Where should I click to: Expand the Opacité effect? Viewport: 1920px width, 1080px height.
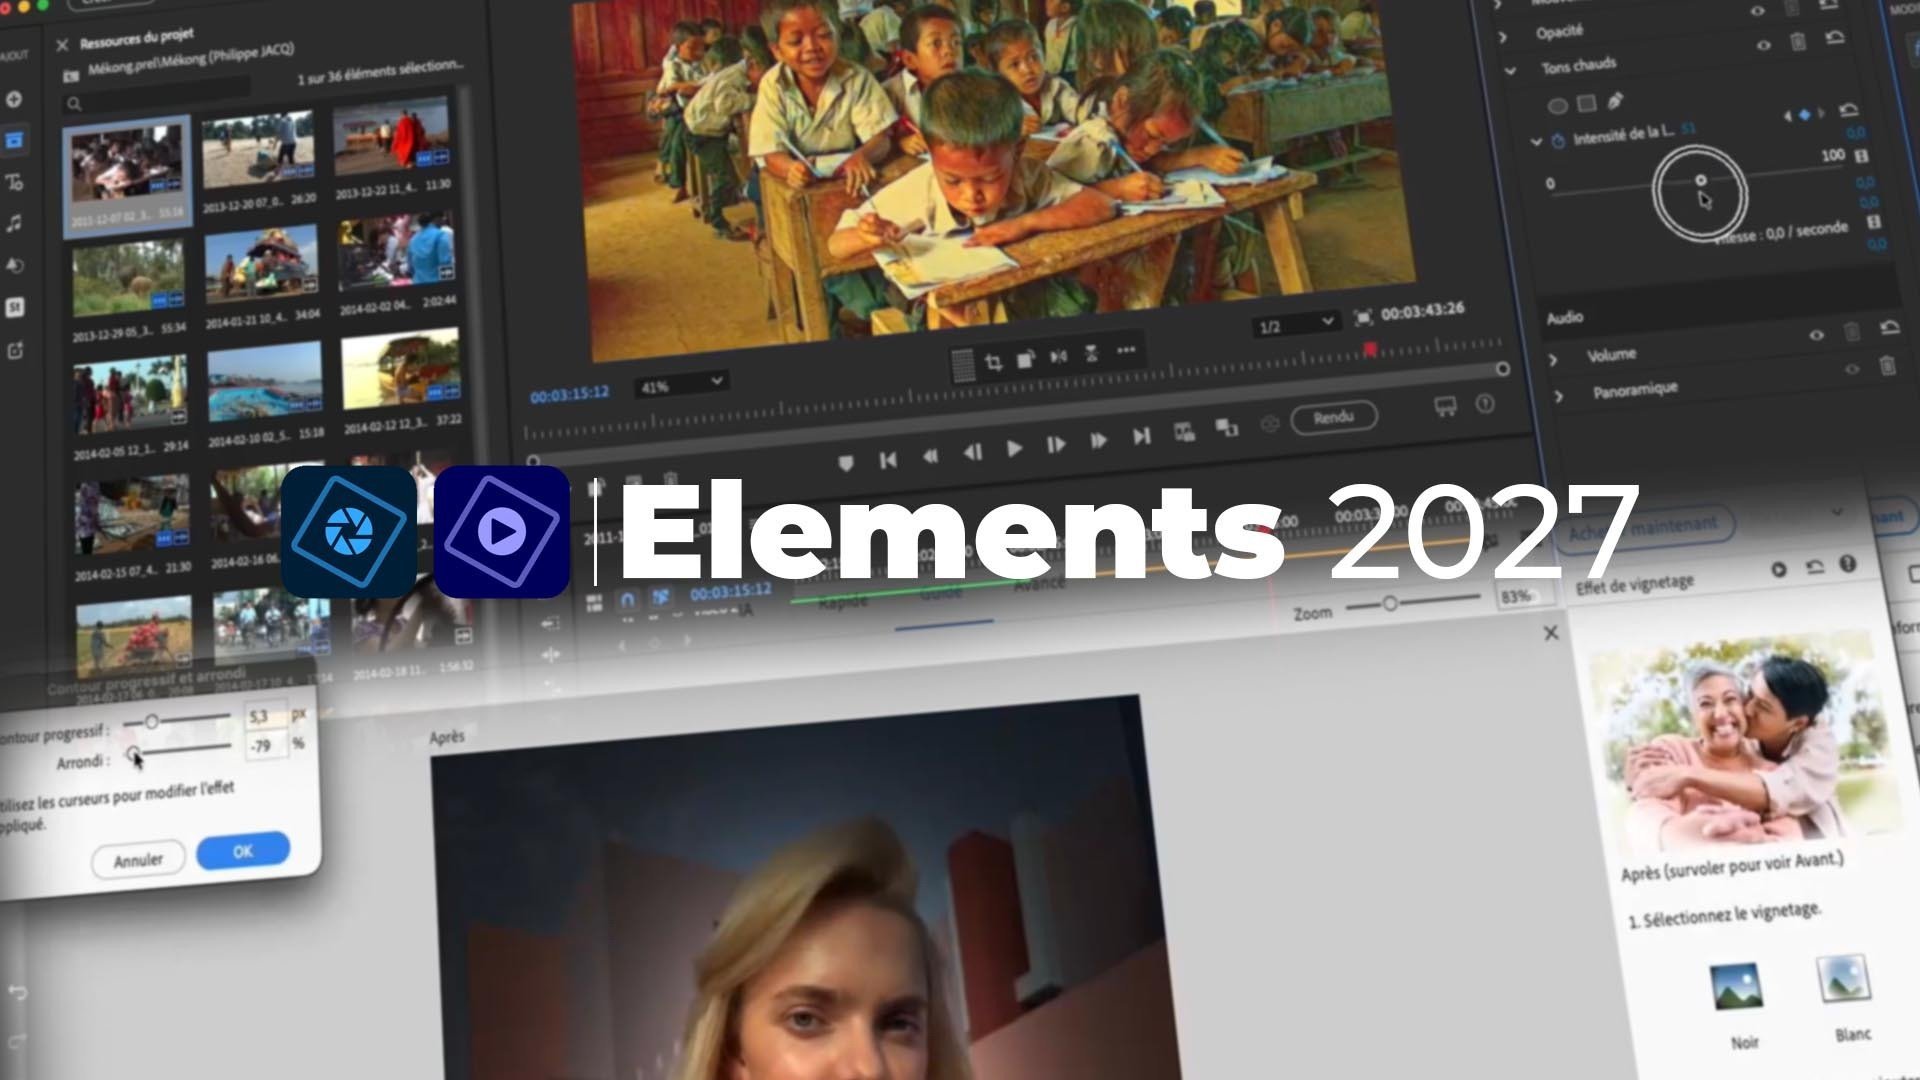point(1502,37)
